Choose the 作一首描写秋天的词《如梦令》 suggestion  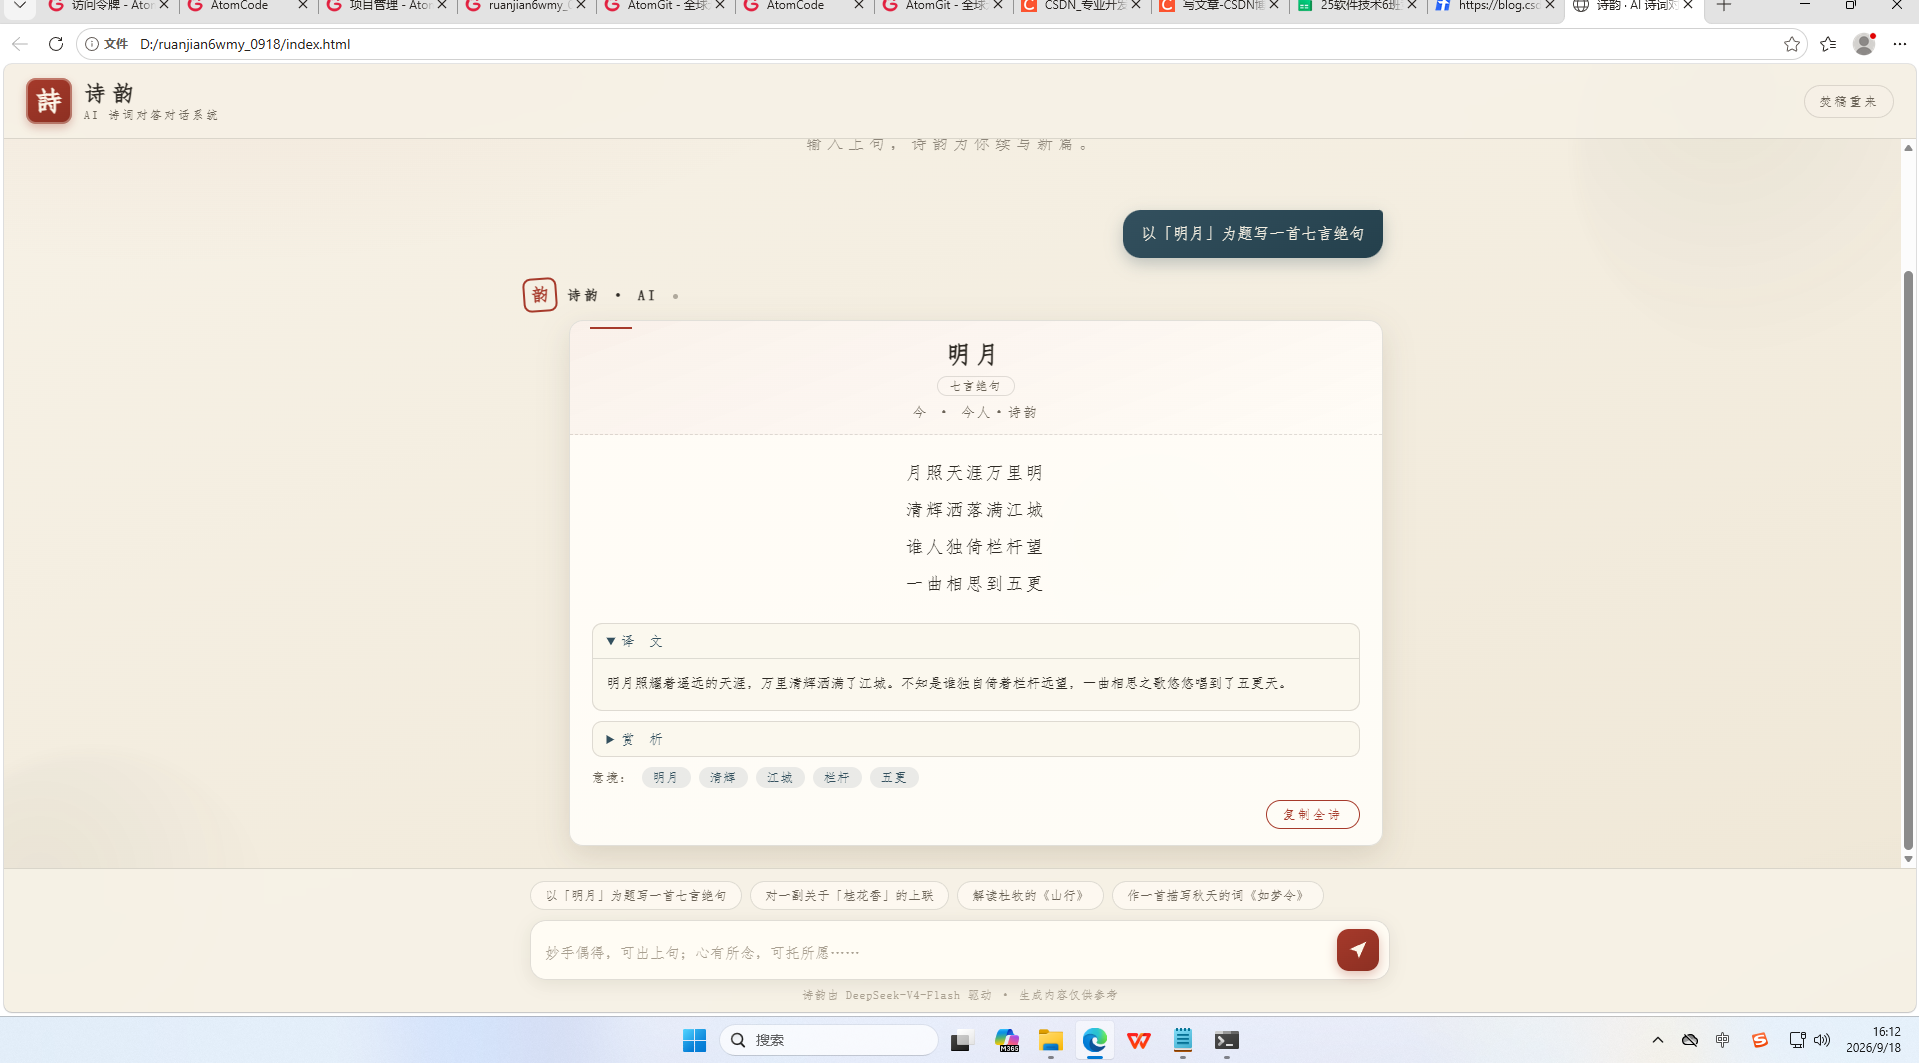coord(1217,895)
